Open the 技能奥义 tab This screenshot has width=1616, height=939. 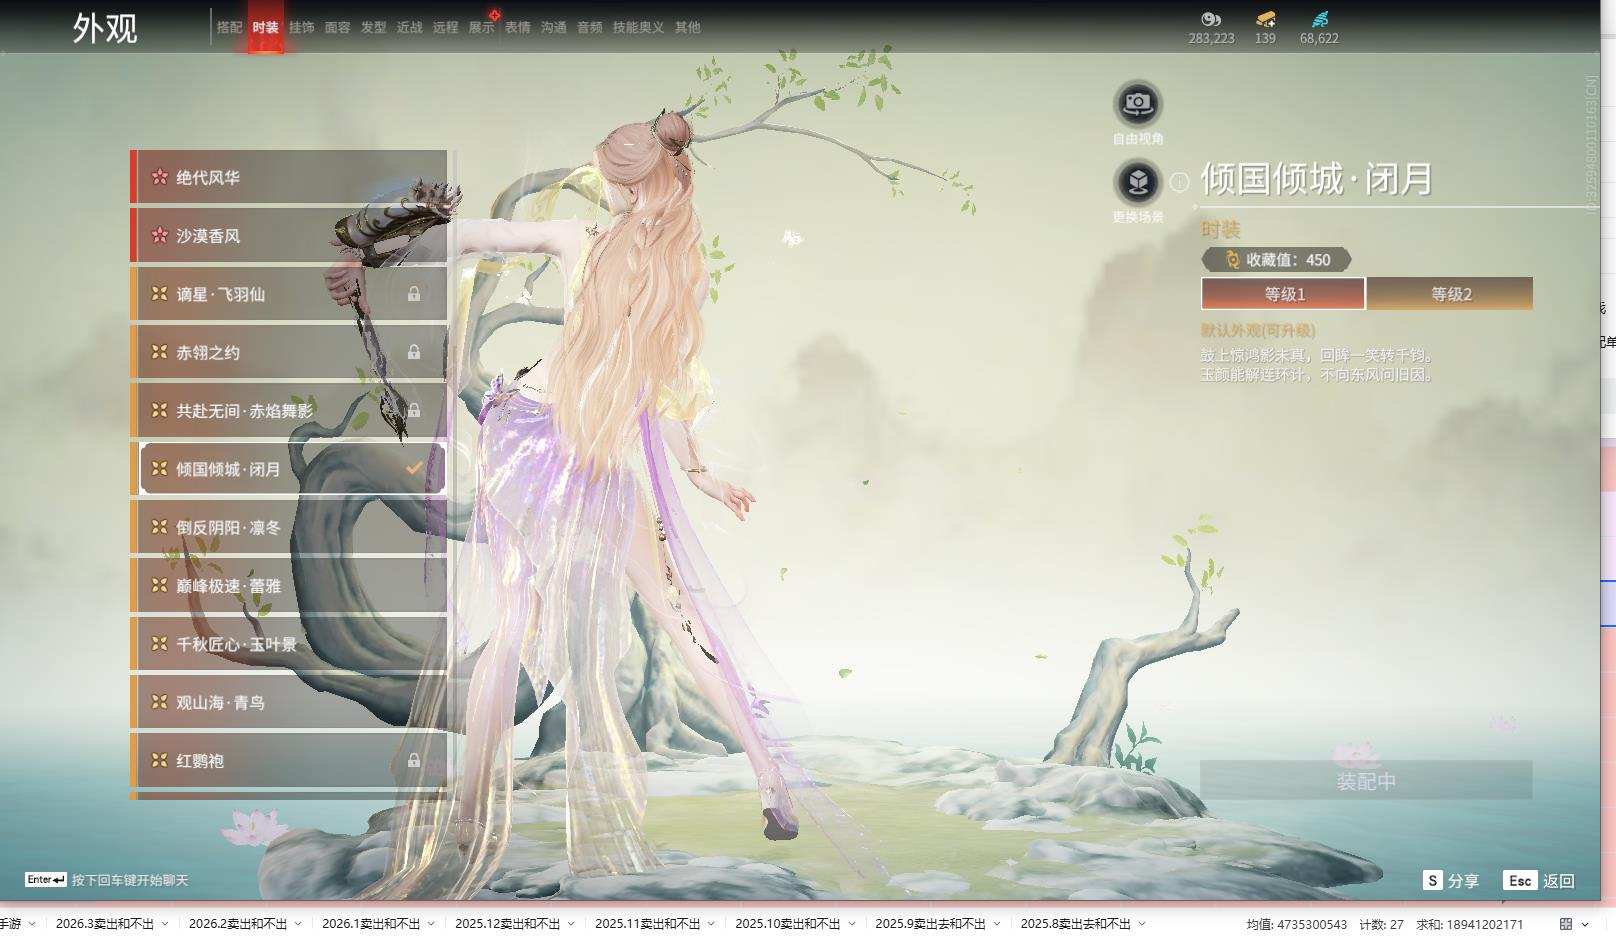click(638, 27)
